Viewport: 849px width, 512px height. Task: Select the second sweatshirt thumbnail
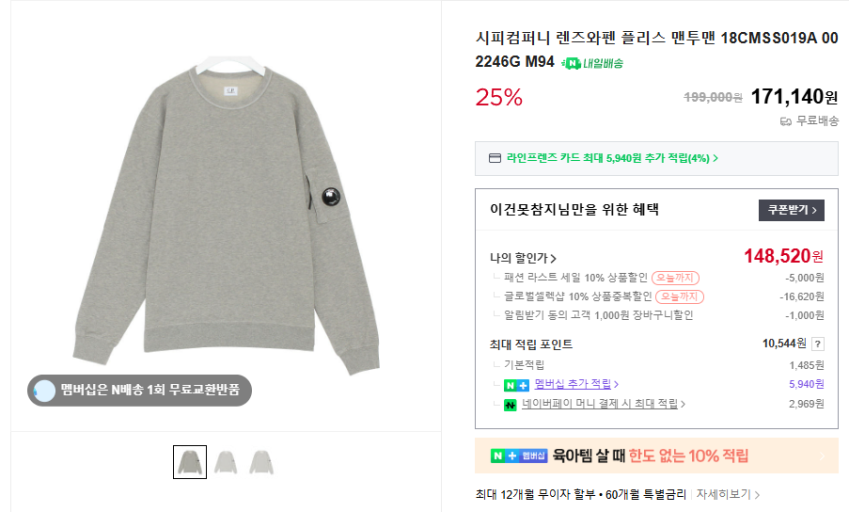[226, 462]
